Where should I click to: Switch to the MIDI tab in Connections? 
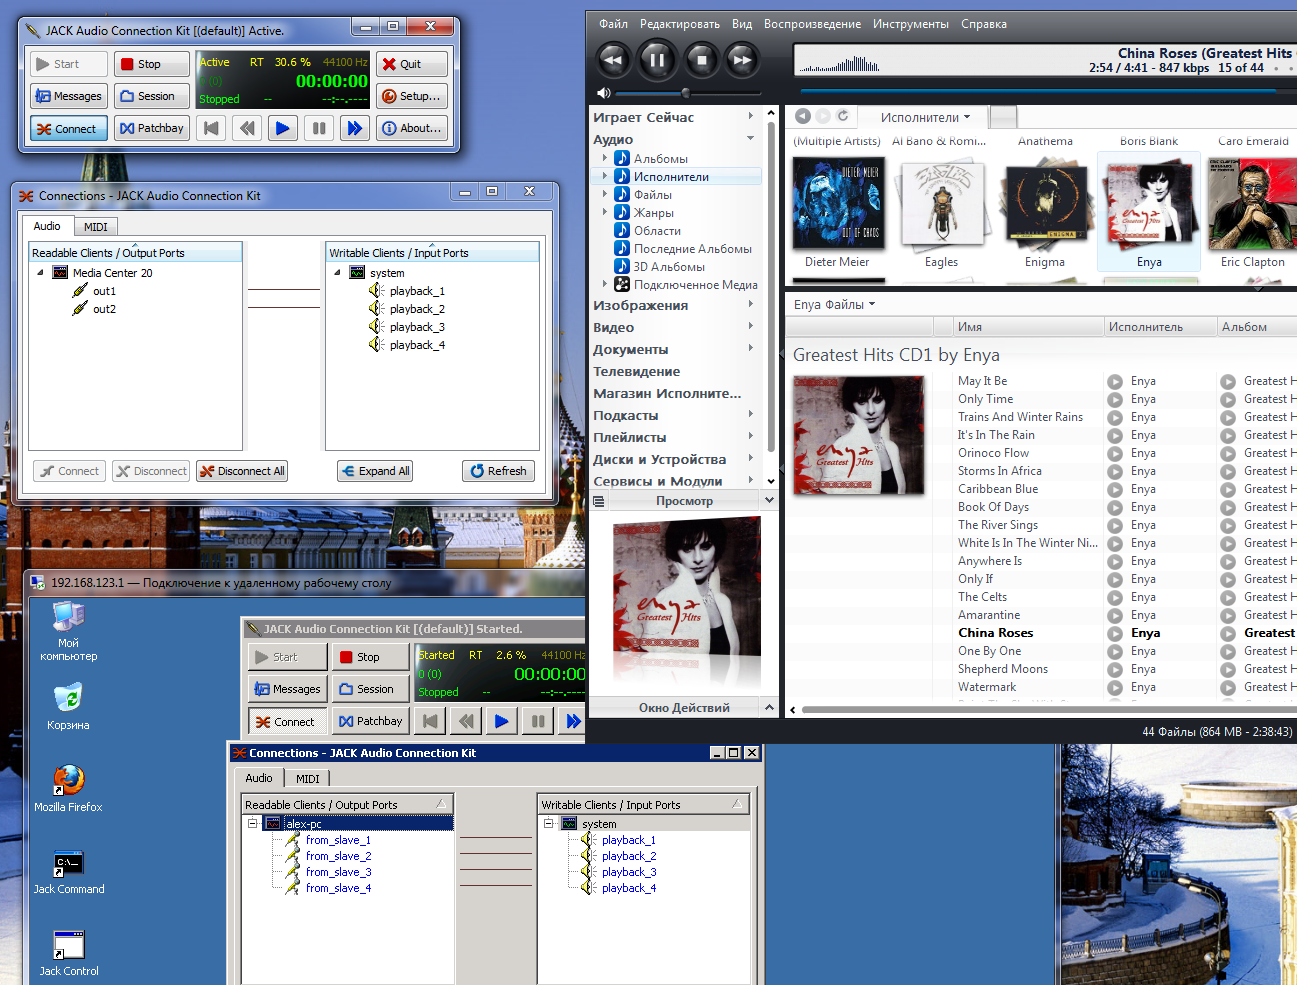tap(95, 227)
